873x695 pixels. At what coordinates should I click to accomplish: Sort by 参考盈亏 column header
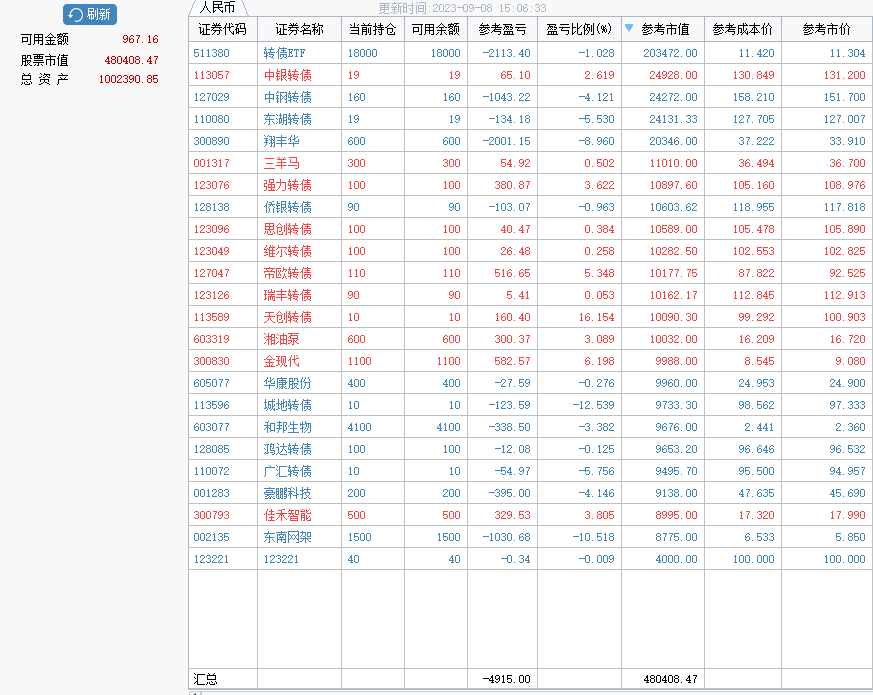[x=502, y=30]
